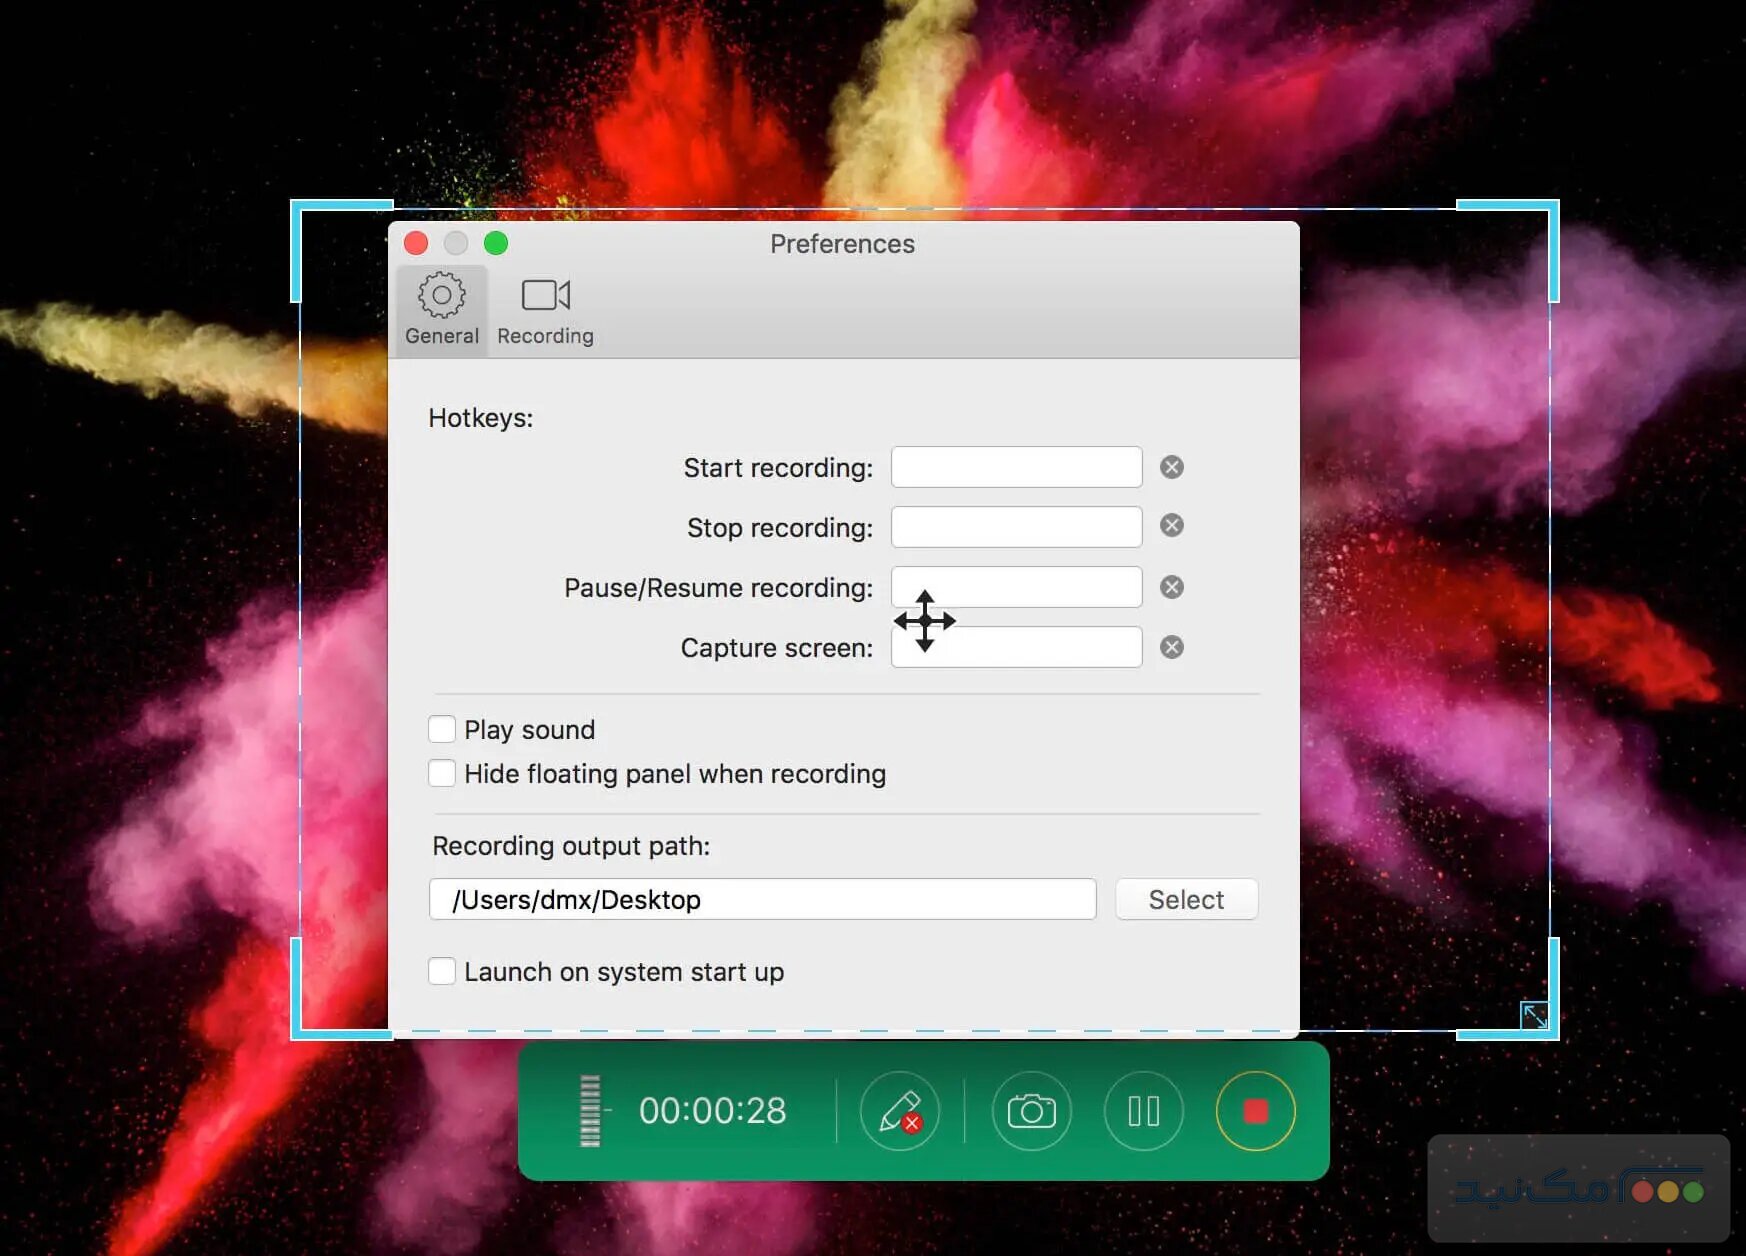Enable Launch on system start up
The height and width of the screenshot is (1256, 1746).
tap(442, 970)
